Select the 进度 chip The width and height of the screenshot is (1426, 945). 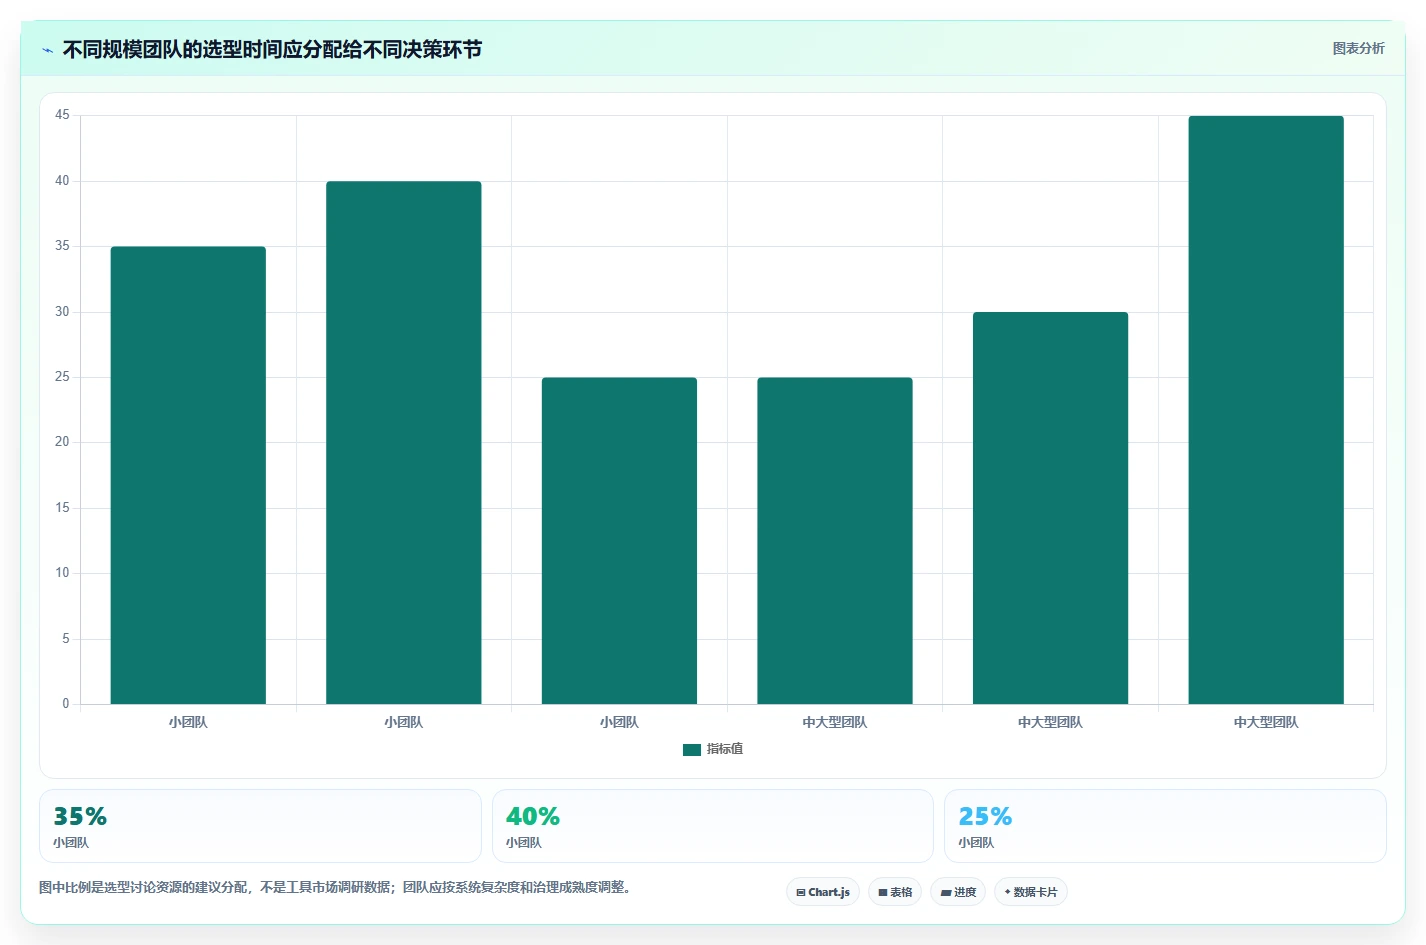(x=958, y=892)
